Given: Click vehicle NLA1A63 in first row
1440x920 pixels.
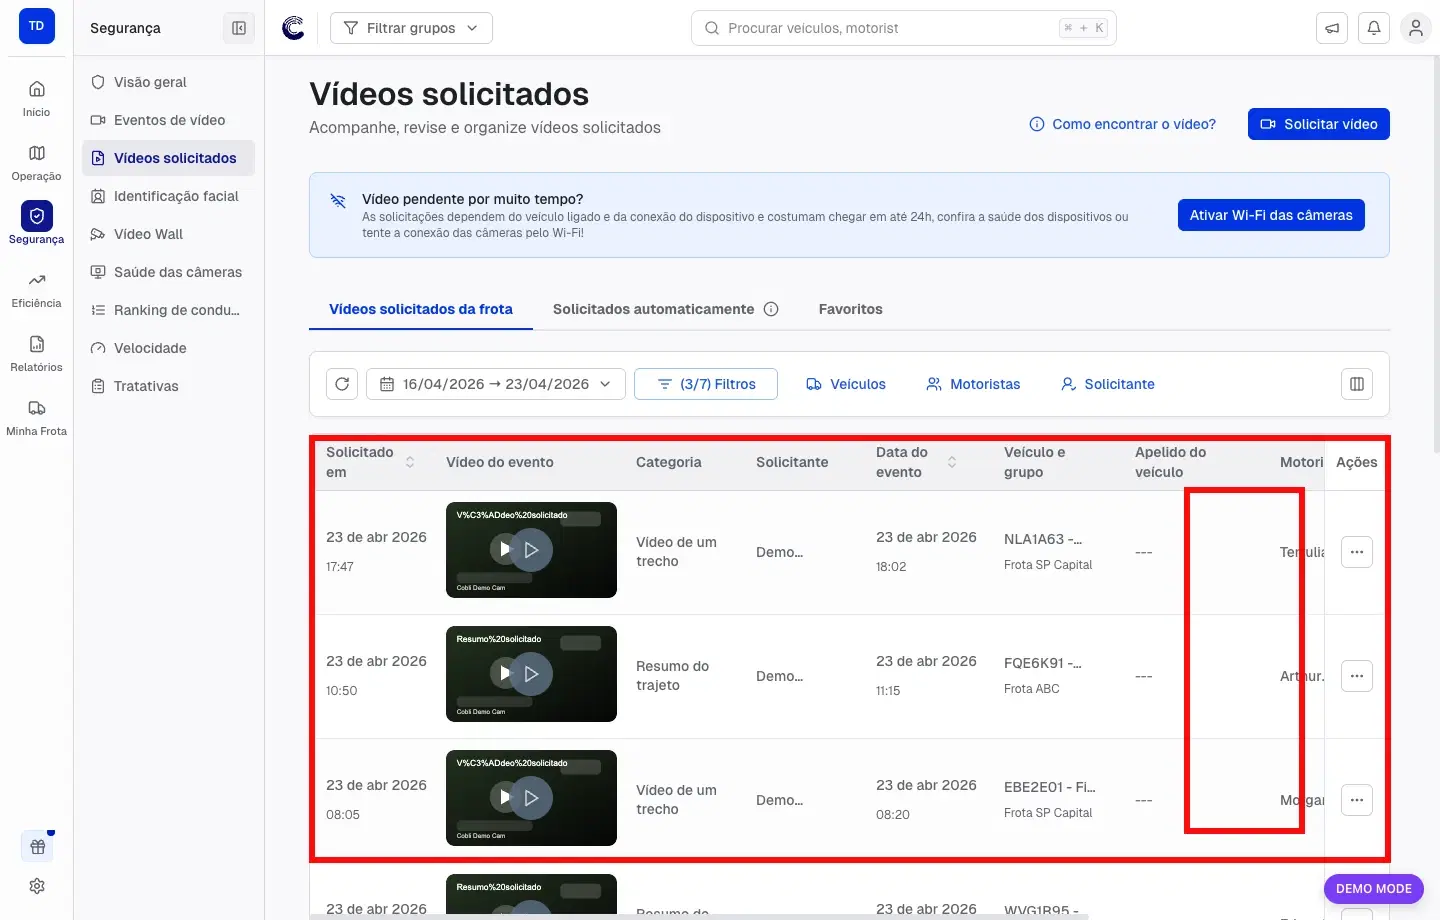Looking at the screenshot, I should (x=1043, y=539).
